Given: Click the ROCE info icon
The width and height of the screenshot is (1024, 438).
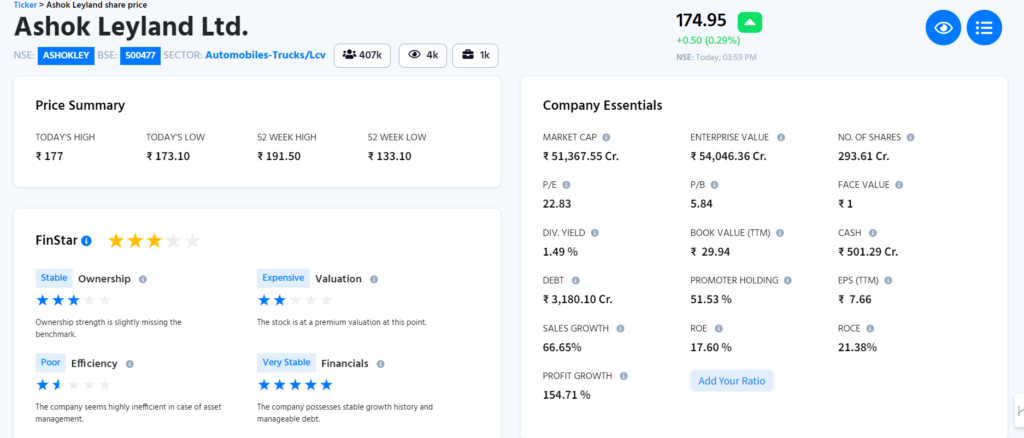Looking at the screenshot, I should point(870,328).
